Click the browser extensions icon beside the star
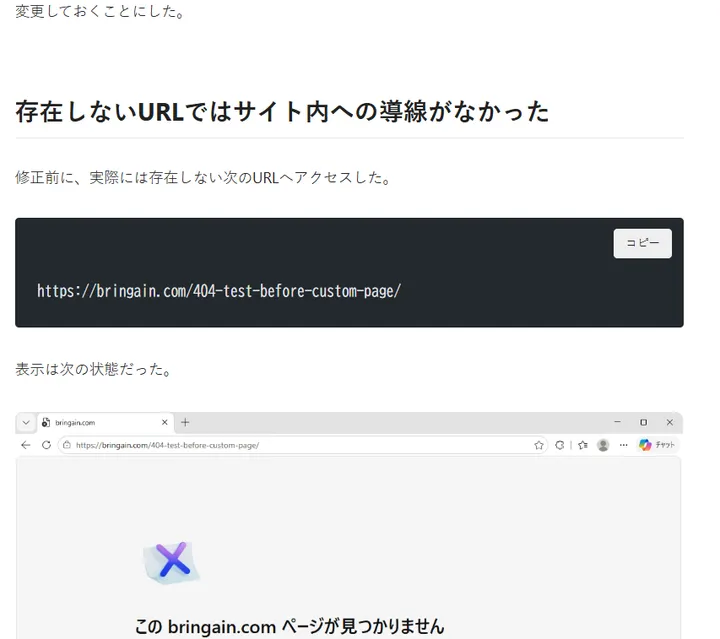 tap(560, 445)
